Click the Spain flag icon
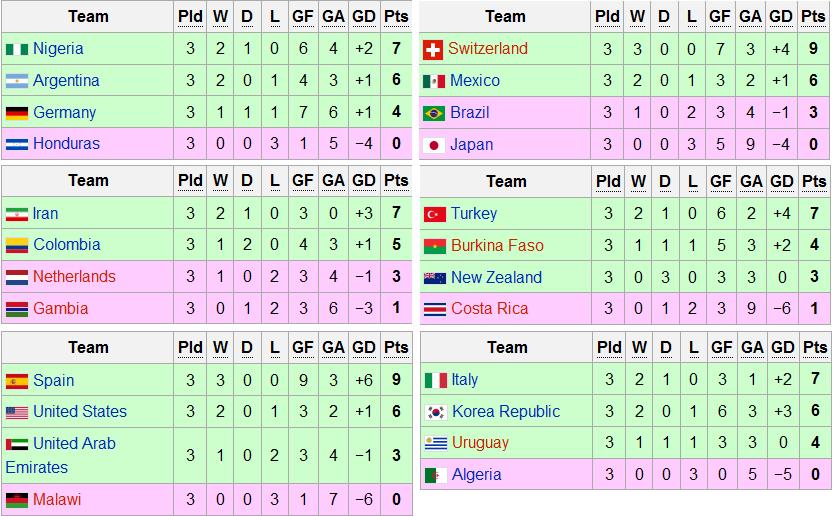833x516 pixels. coord(16,381)
